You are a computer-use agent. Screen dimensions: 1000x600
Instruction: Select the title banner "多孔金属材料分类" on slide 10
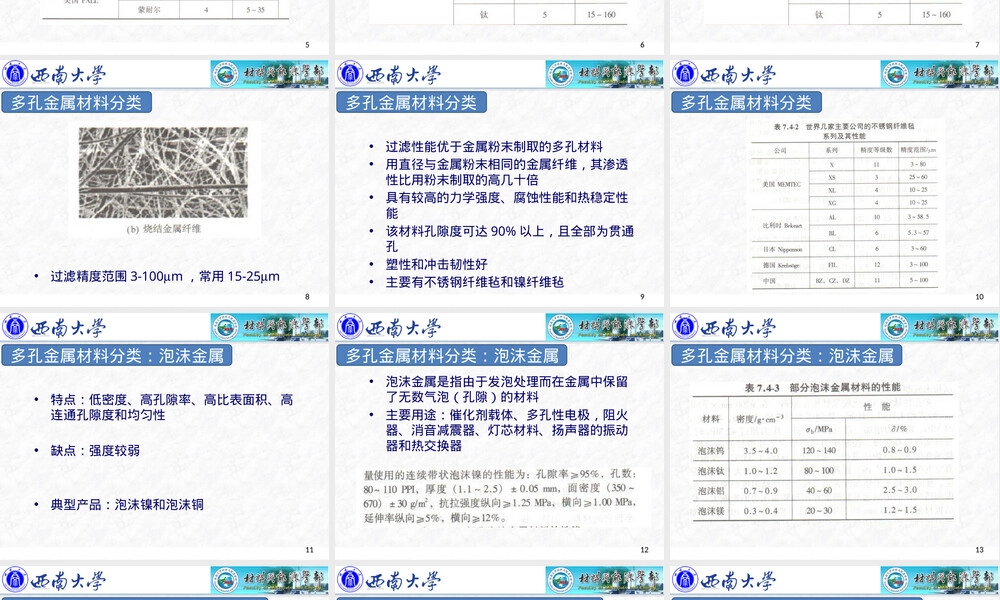point(746,103)
